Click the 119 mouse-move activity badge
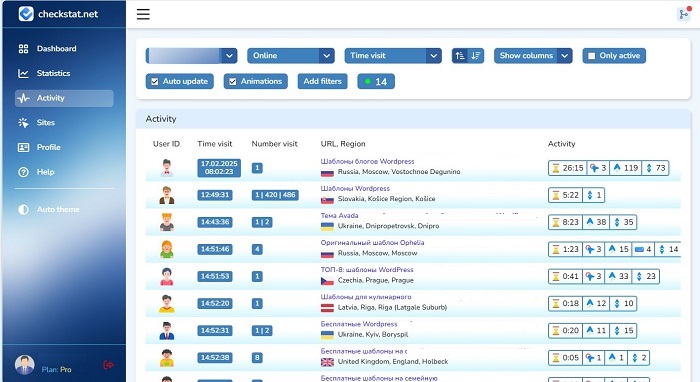The height and width of the screenshot is (382, 700). click(626, 168)
